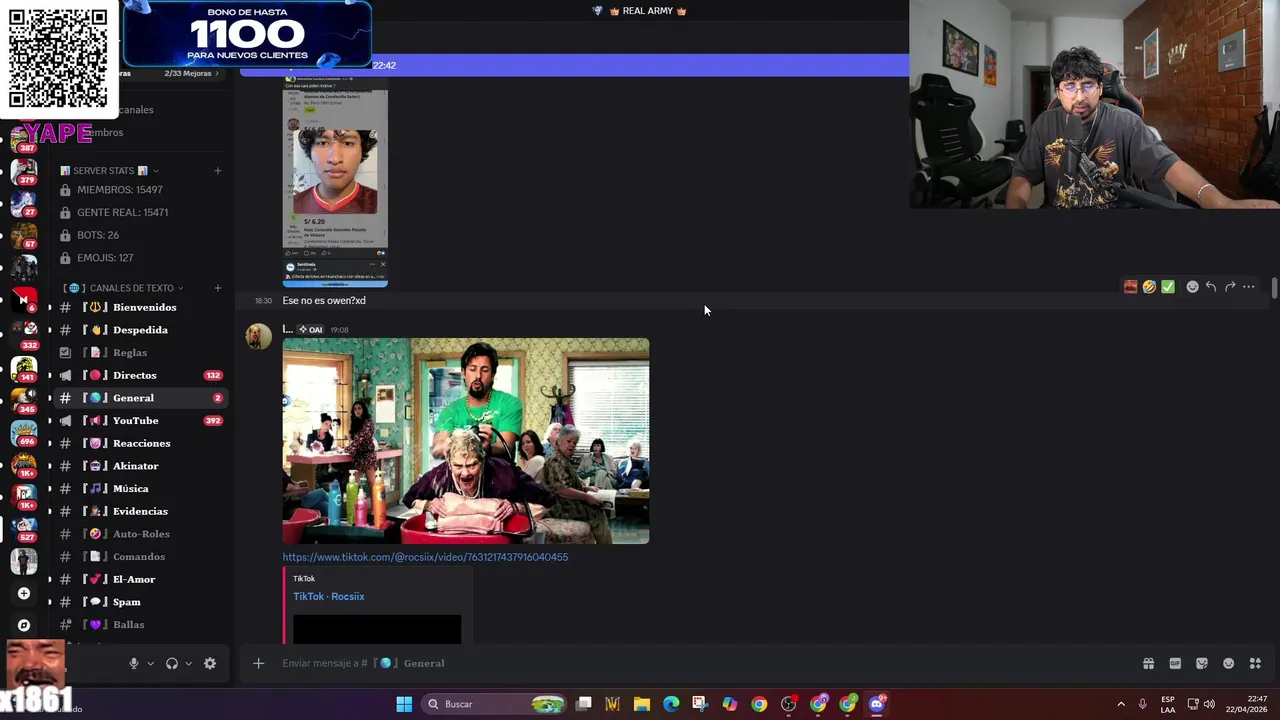Click the purple new messages bar
The height and width of the screenshot is (720, 1280).
pyautogui.click(x=575, y=65)
